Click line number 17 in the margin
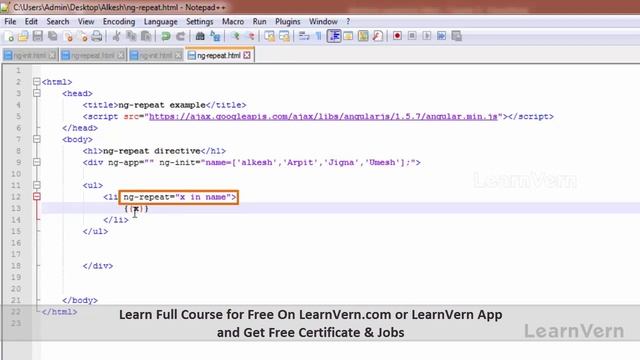The width and height of the screenshot is (640, 360). pyautogui.click(x=16, y=254)
